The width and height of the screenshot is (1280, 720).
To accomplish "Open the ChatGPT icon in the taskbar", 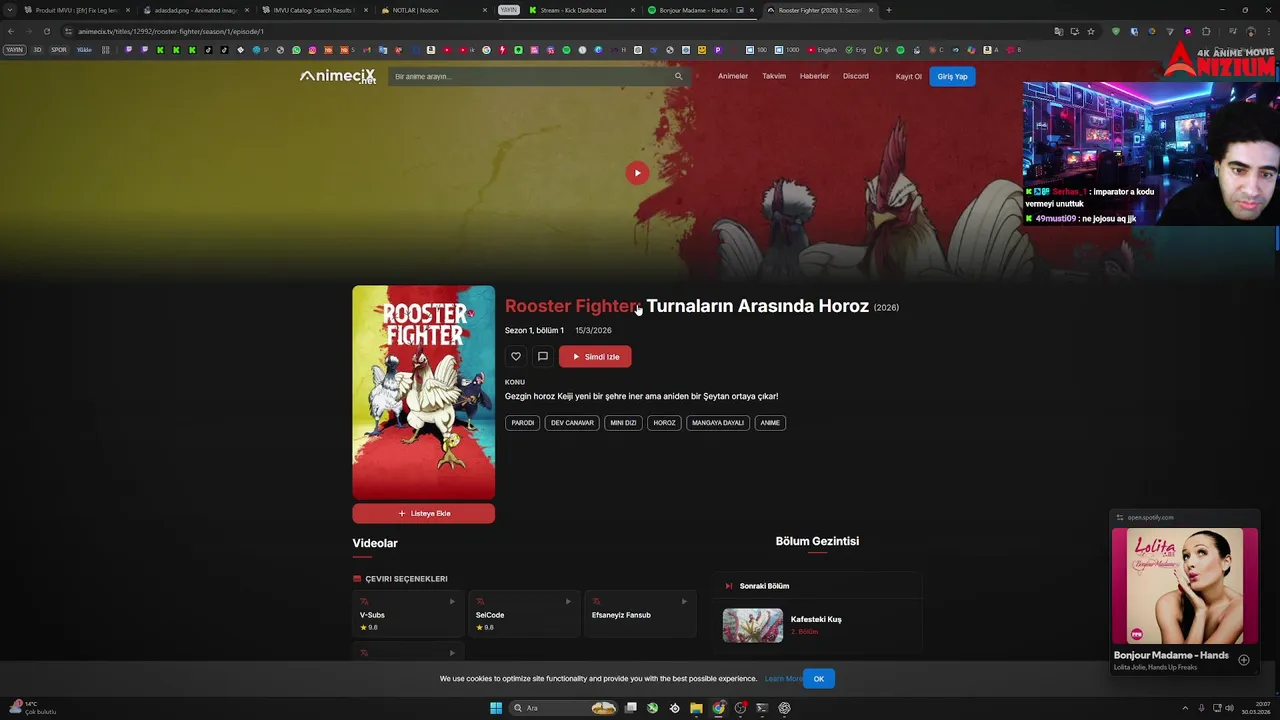I will point(784,708).
